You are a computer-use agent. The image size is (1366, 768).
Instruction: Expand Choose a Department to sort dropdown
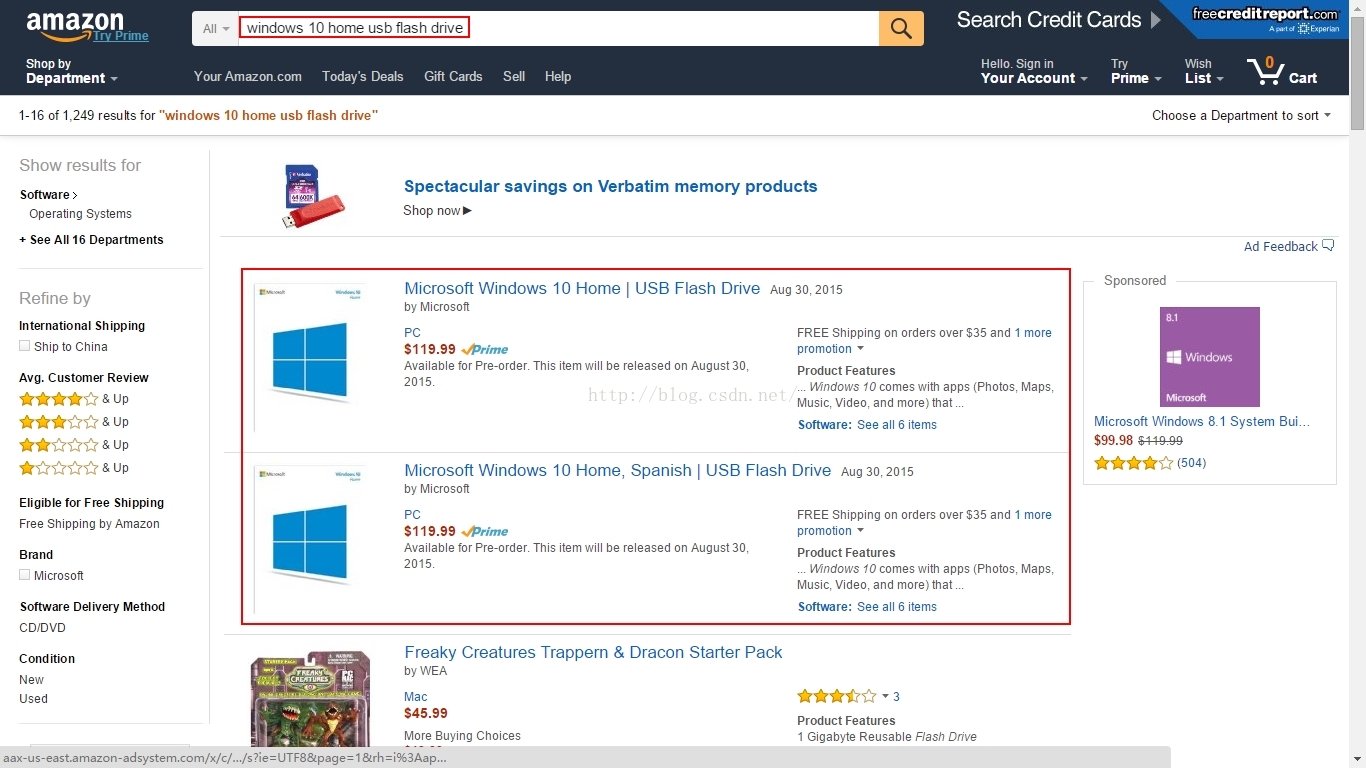coord(1241,116)
